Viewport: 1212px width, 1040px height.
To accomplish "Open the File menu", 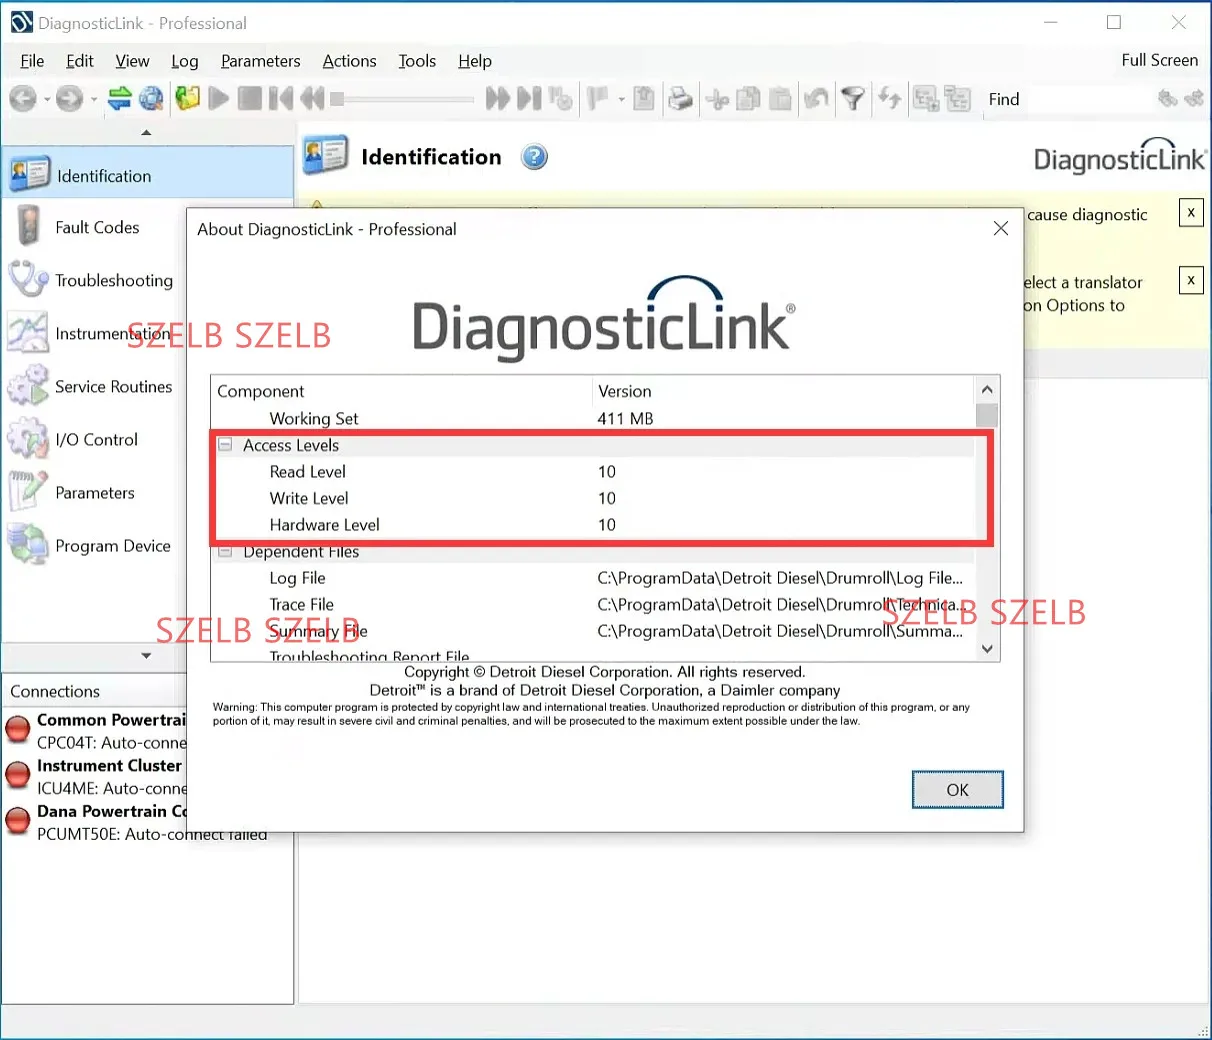I will click(32, 61).
